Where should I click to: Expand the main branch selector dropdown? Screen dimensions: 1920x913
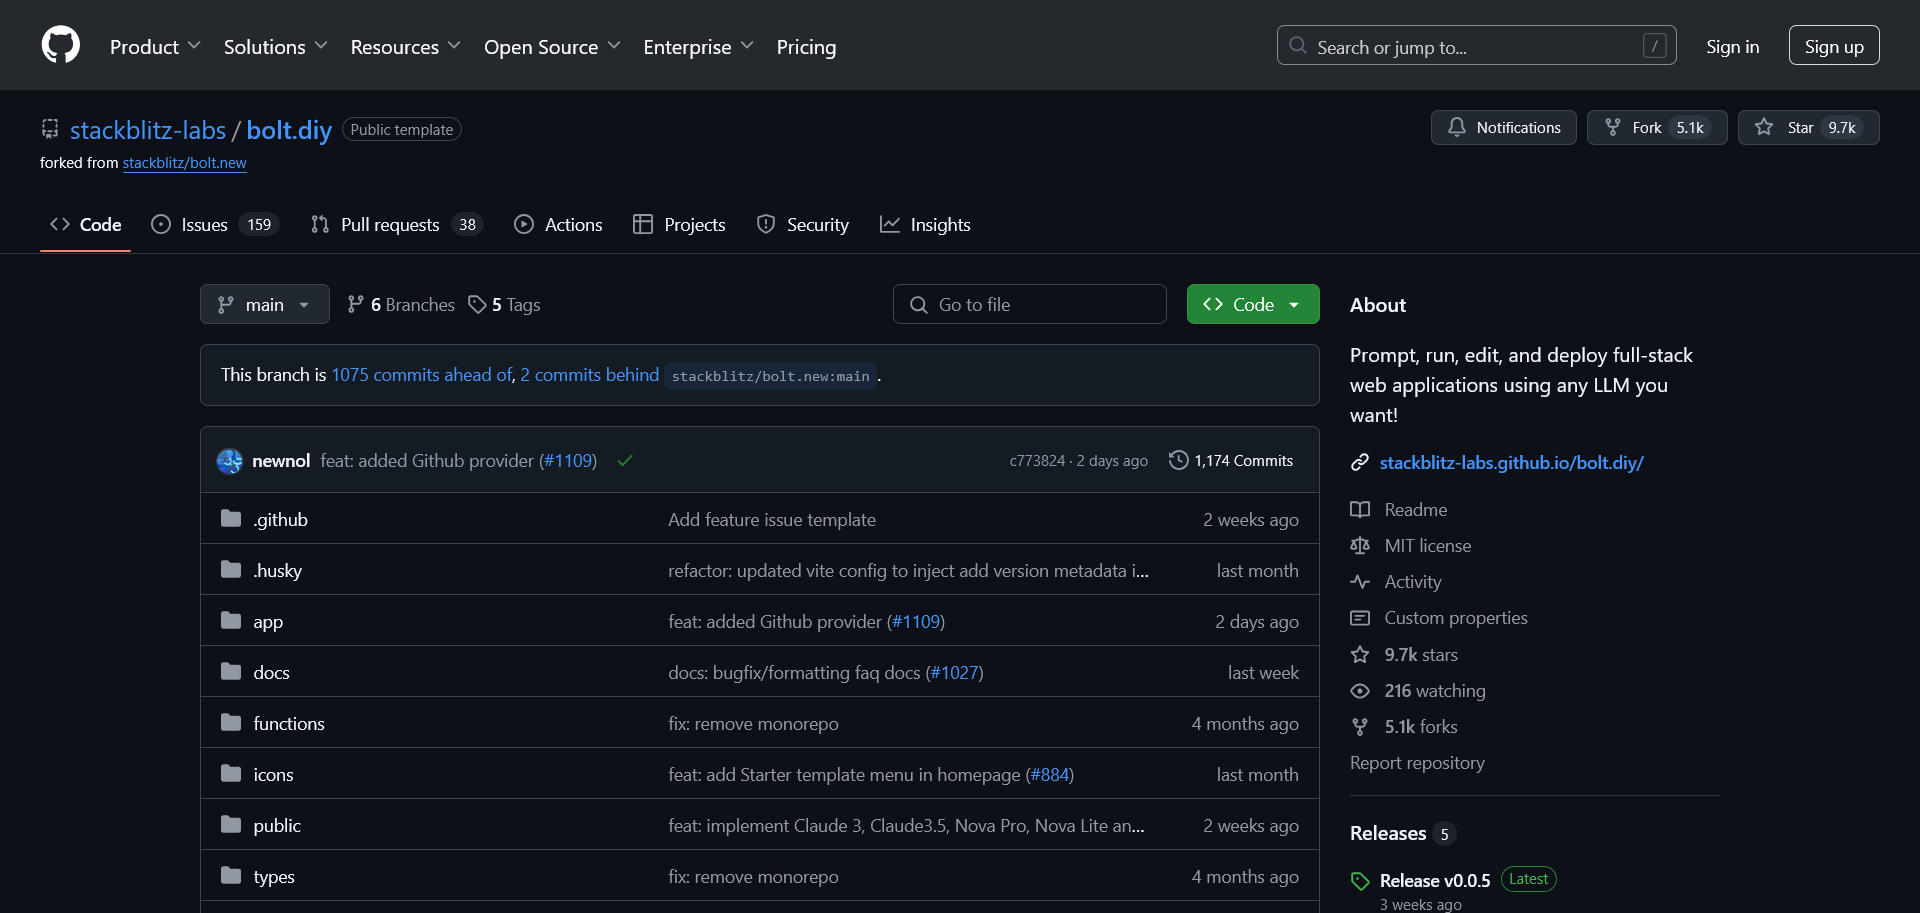coord(265,305)
